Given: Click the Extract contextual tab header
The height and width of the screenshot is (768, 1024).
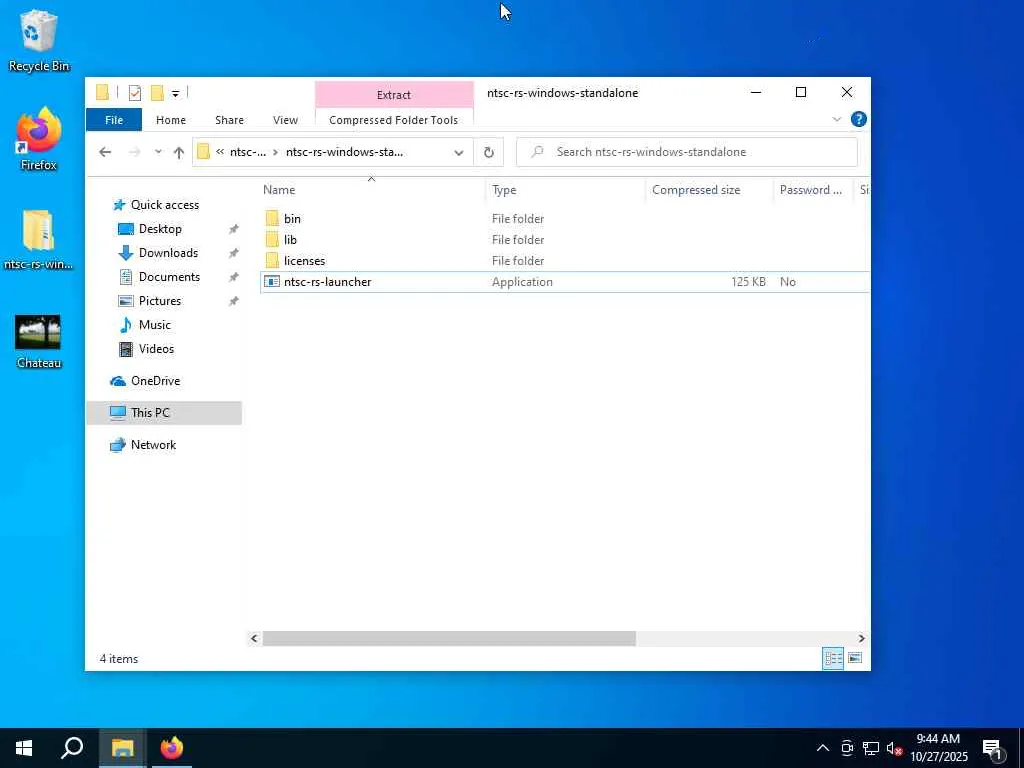Looking at the screenshot, I should (394, 95).
